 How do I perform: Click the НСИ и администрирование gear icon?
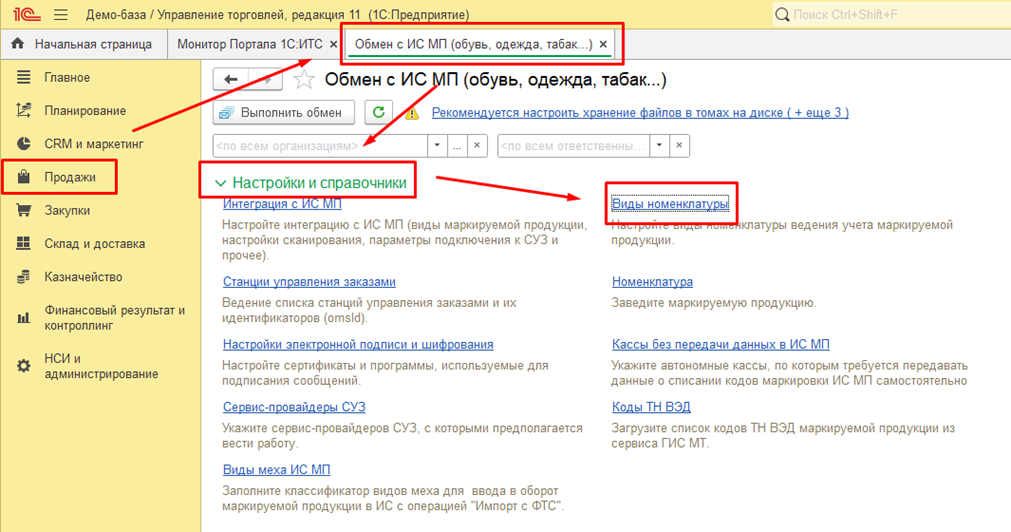[24, 366]
